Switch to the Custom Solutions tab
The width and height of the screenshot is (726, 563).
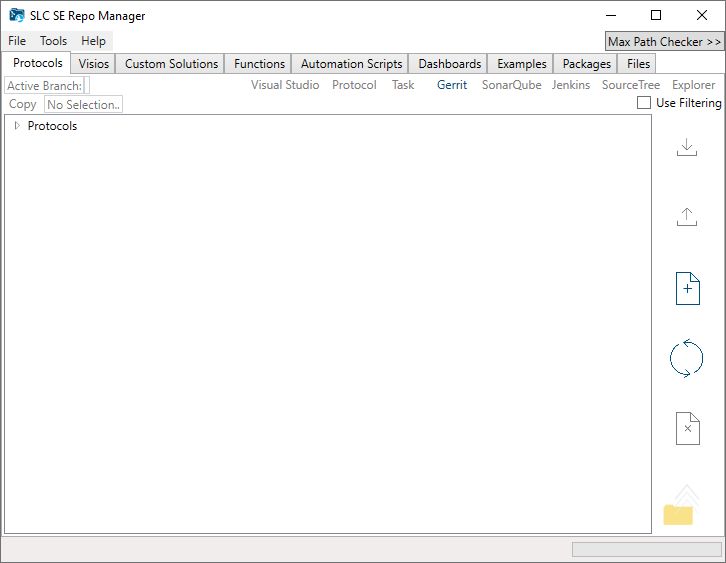pyautogui.click(x=171, y=63)
